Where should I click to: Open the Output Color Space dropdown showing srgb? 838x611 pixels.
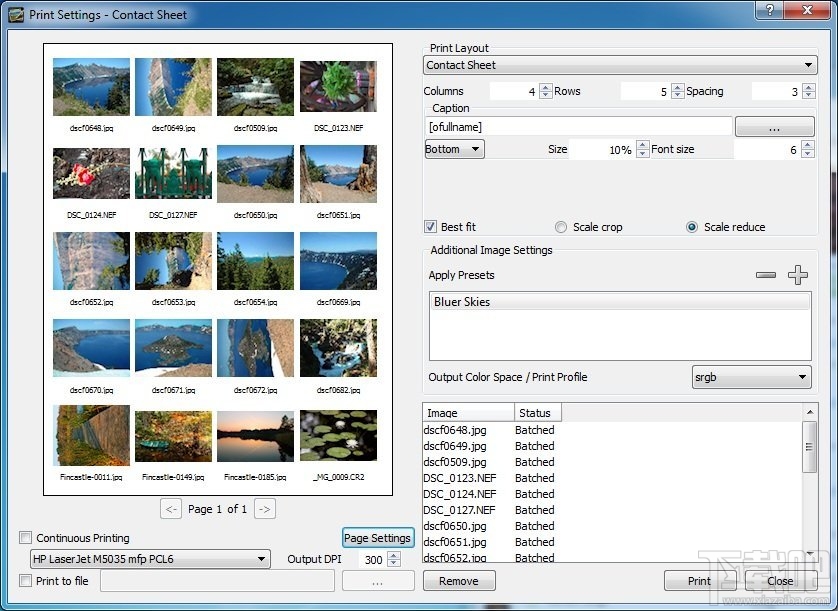click(x=751, y=377)
